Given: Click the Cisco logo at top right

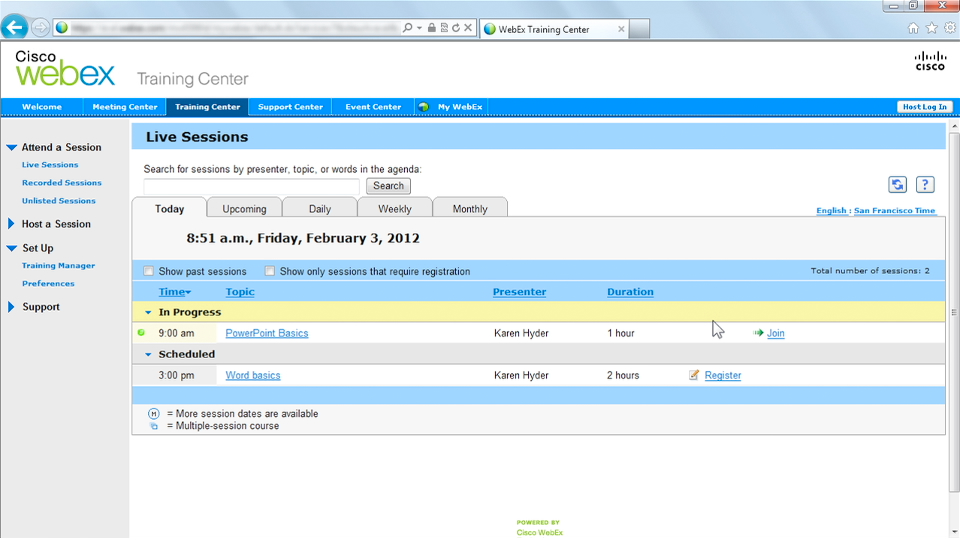Looking at the screenshot, I should [930, 61].
